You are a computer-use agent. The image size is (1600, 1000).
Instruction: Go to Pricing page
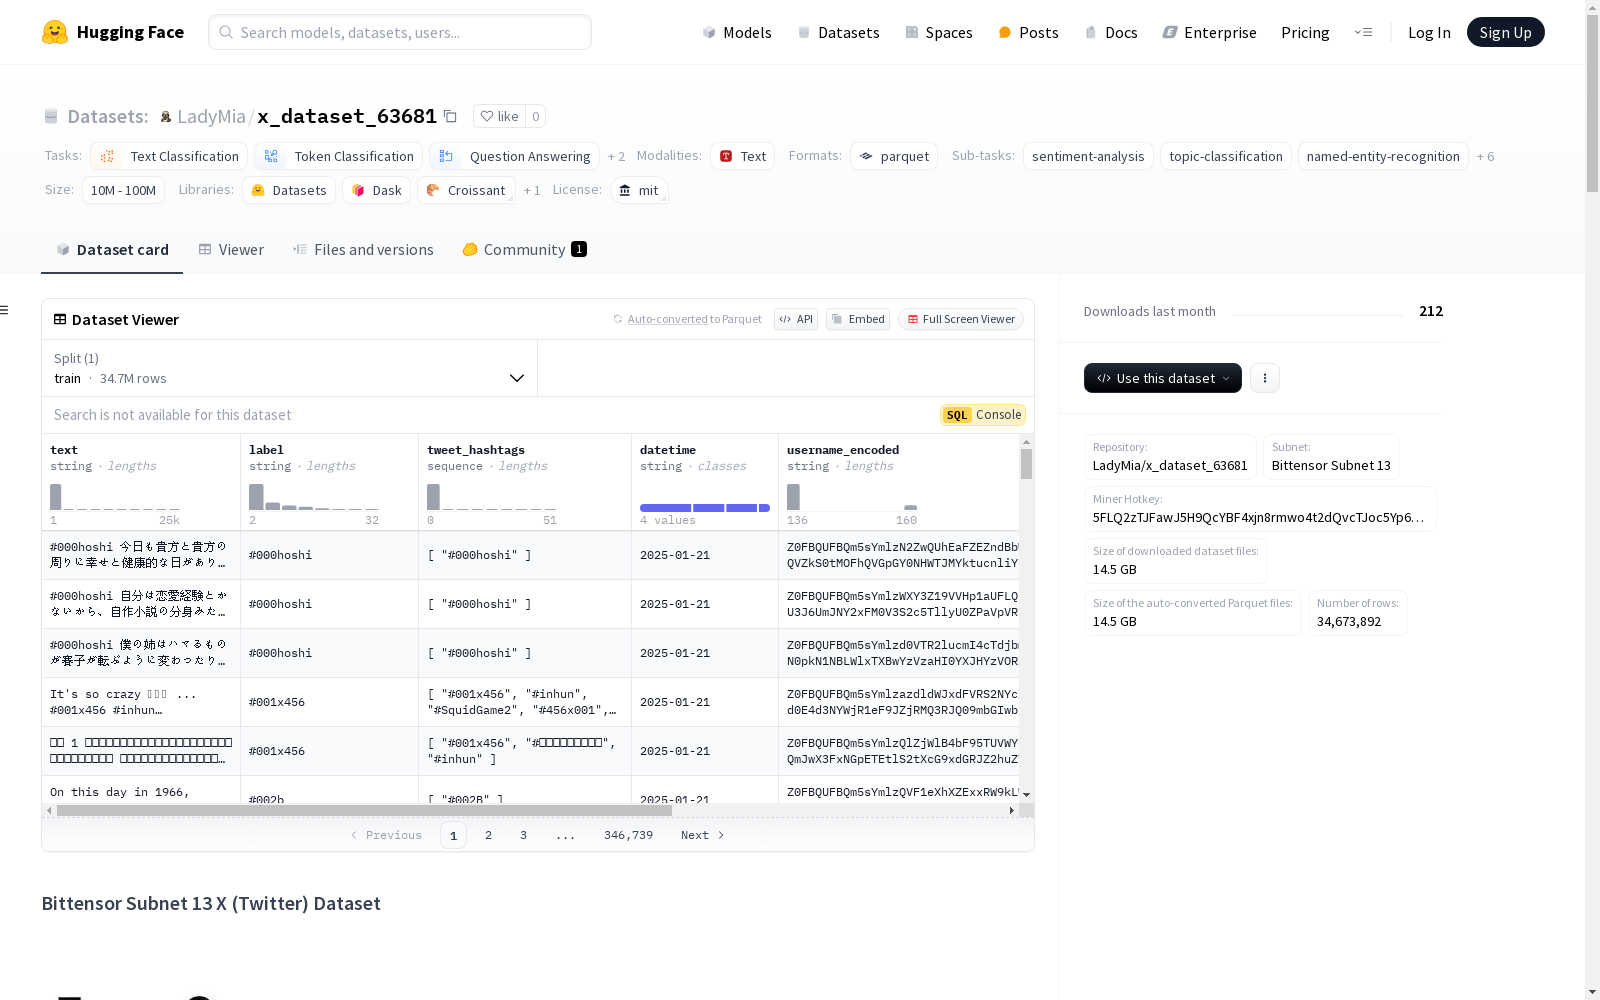point(1305,32)
